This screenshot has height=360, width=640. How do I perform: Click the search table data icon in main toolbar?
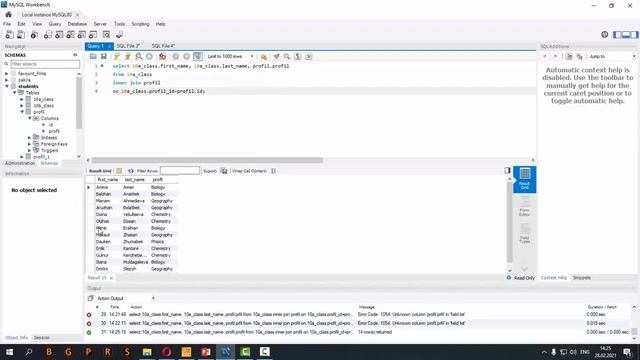(106, 35)
